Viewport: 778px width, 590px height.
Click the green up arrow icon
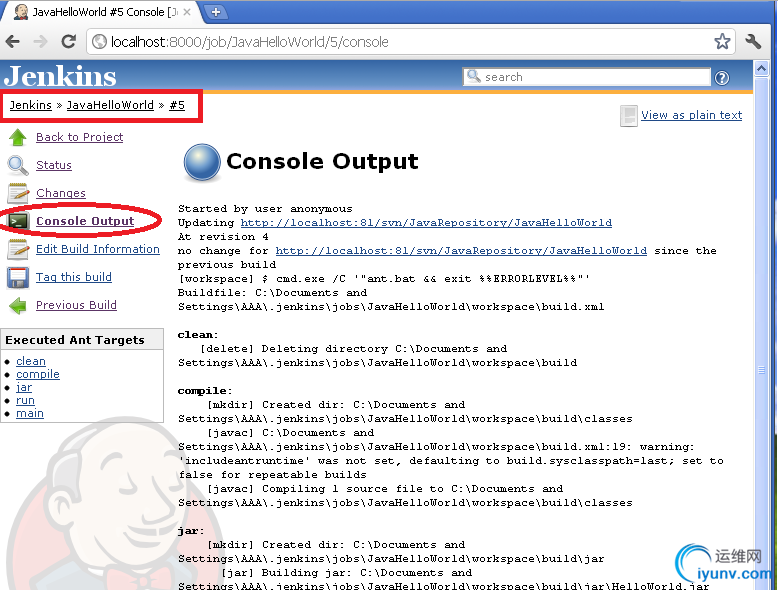click(x=18, y=137)
